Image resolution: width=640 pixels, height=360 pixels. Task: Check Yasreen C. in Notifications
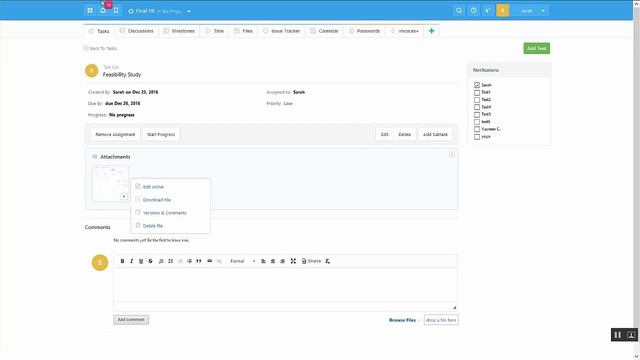tap(477, 129)
